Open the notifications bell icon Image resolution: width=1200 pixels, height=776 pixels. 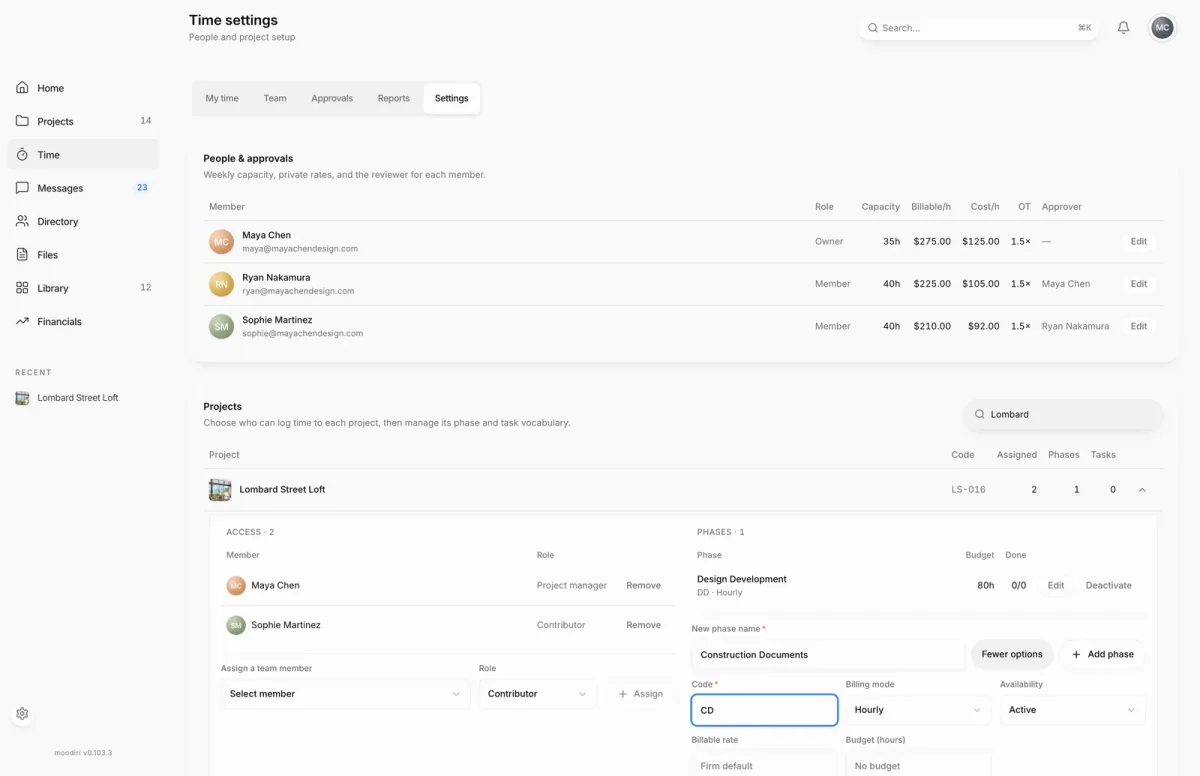point(1123,28)
